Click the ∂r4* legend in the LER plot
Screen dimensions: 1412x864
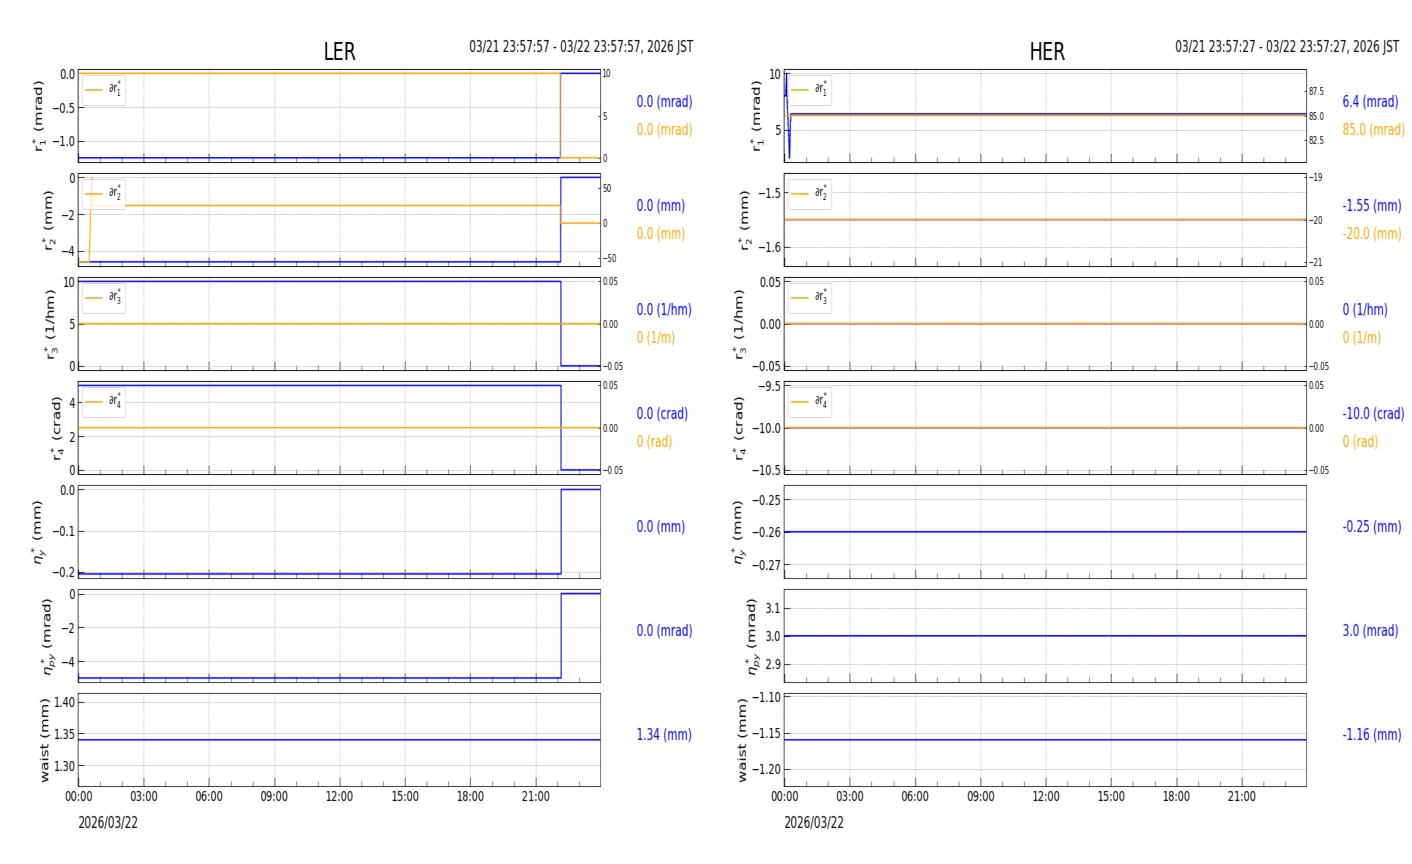pyautogui.click(x=104, y=402)
